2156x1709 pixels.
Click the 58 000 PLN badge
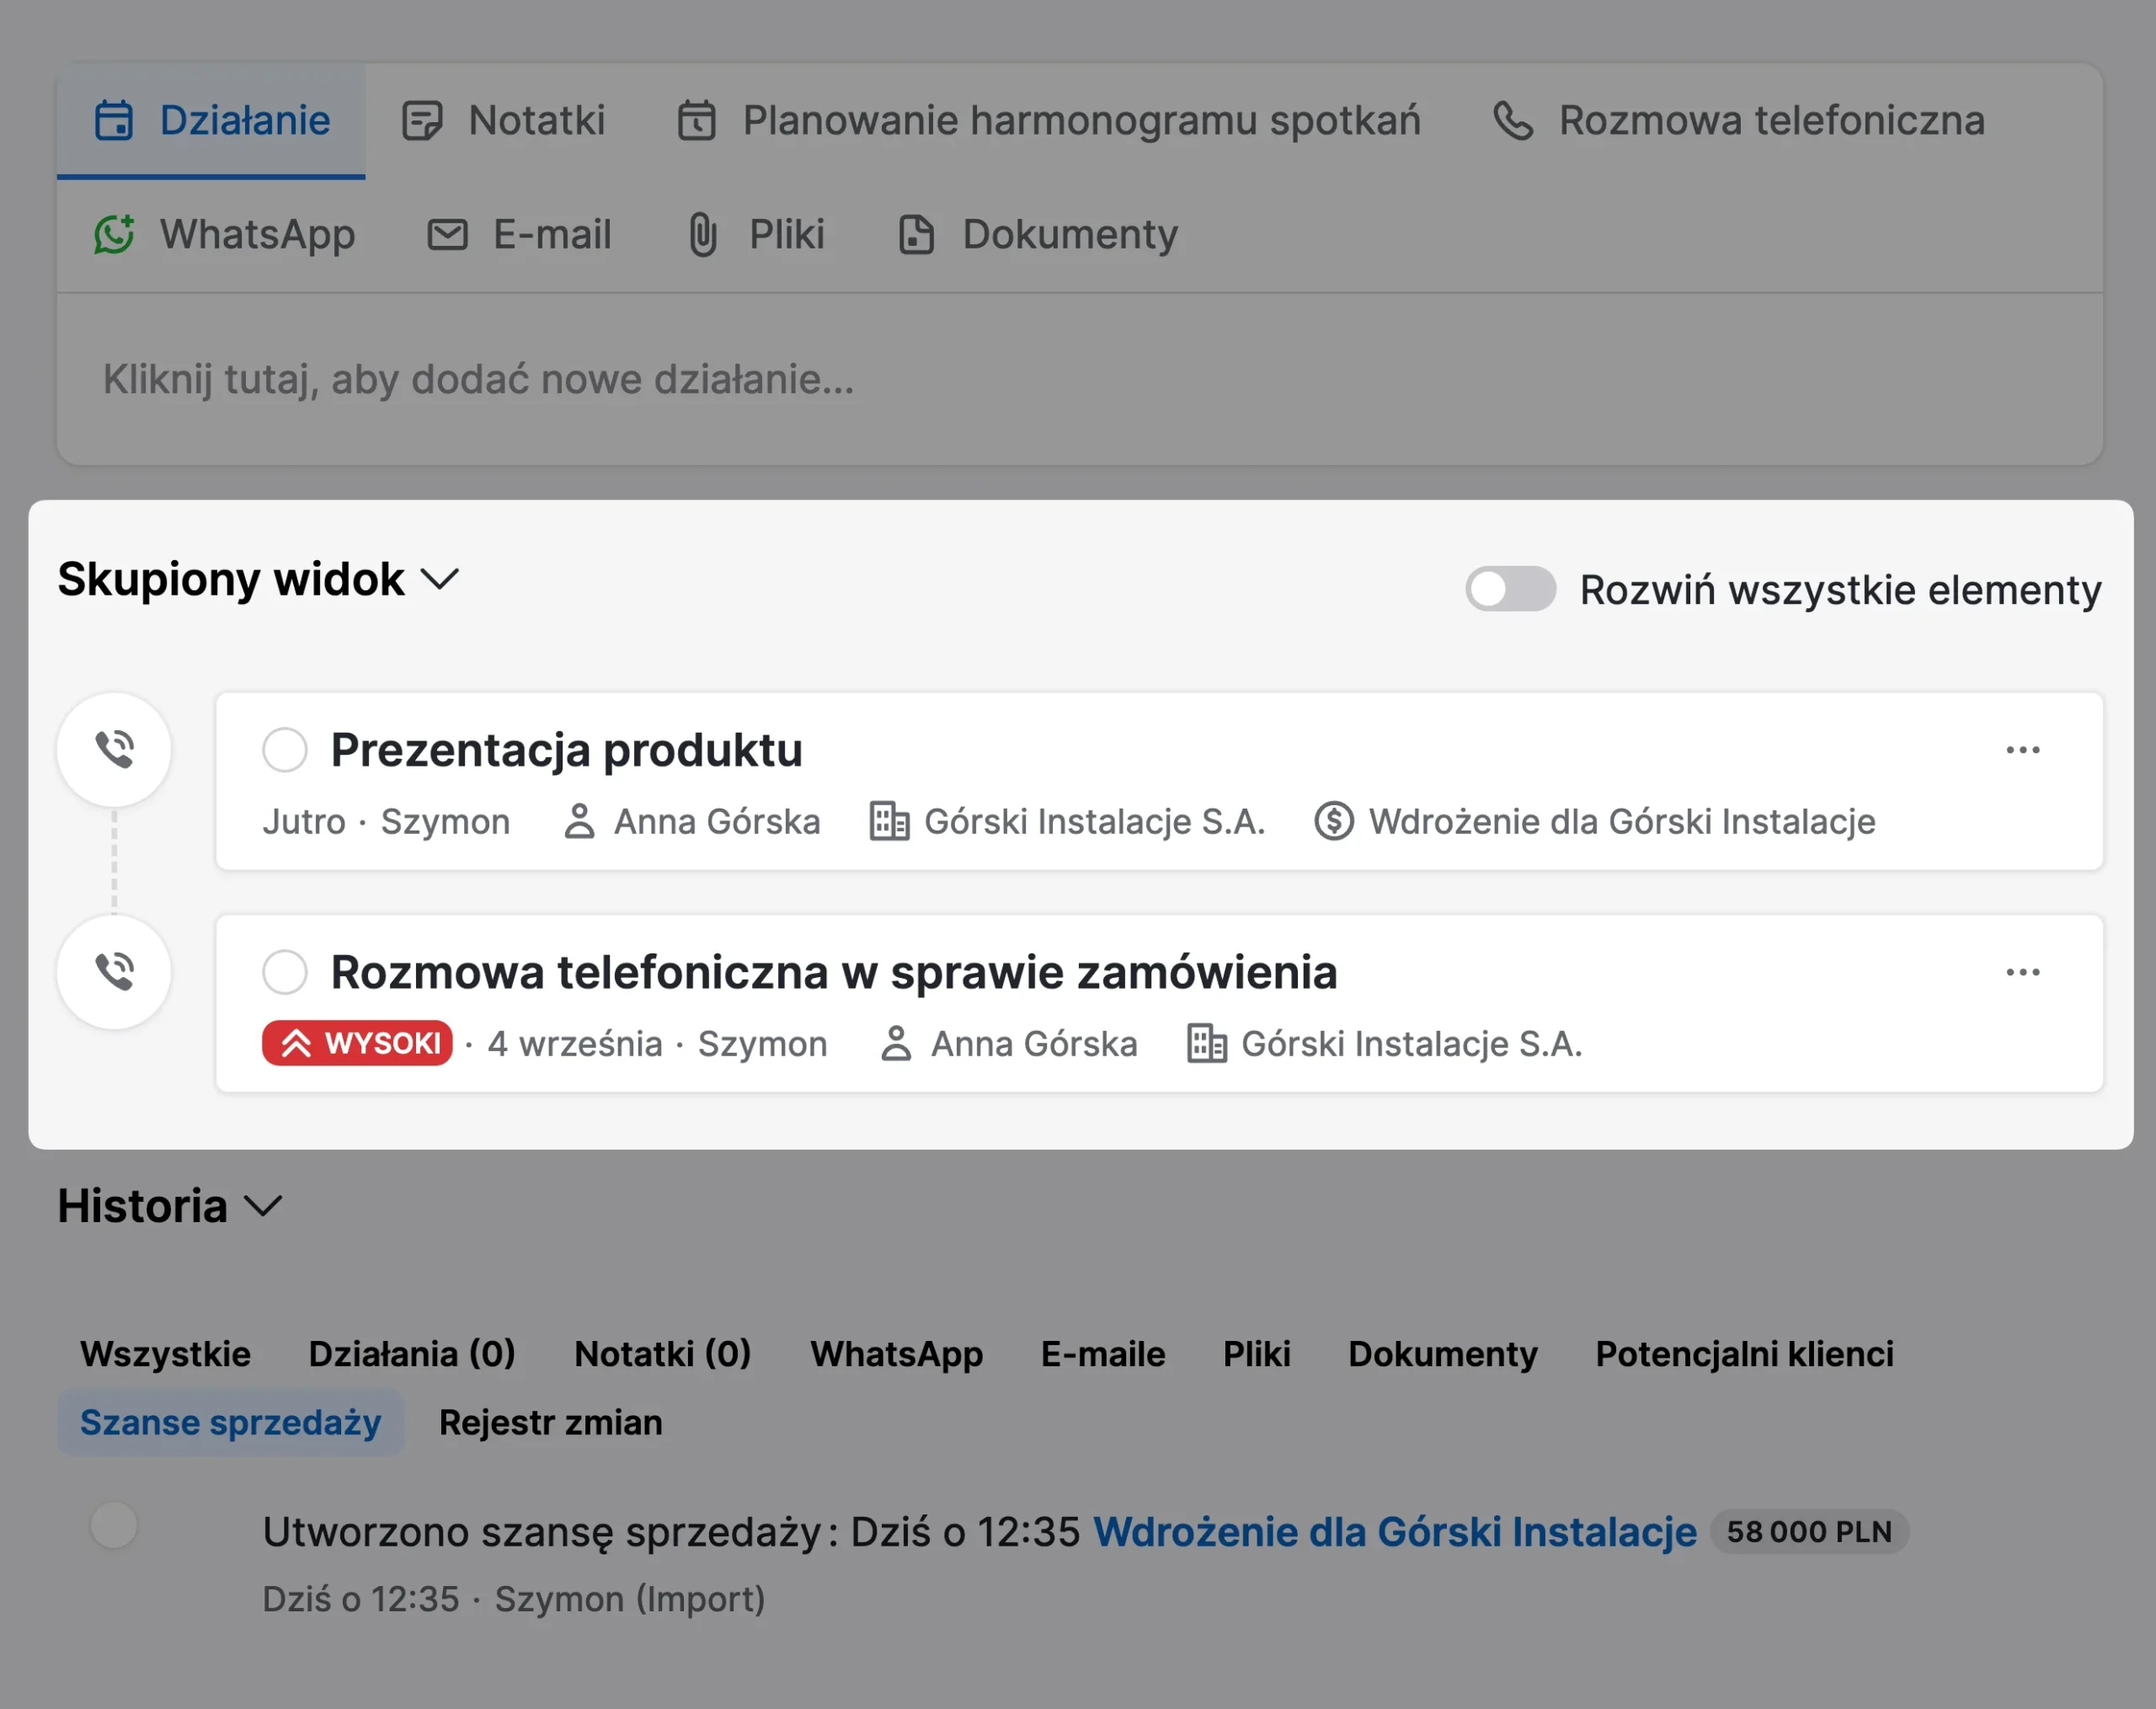[1809, 1531]
